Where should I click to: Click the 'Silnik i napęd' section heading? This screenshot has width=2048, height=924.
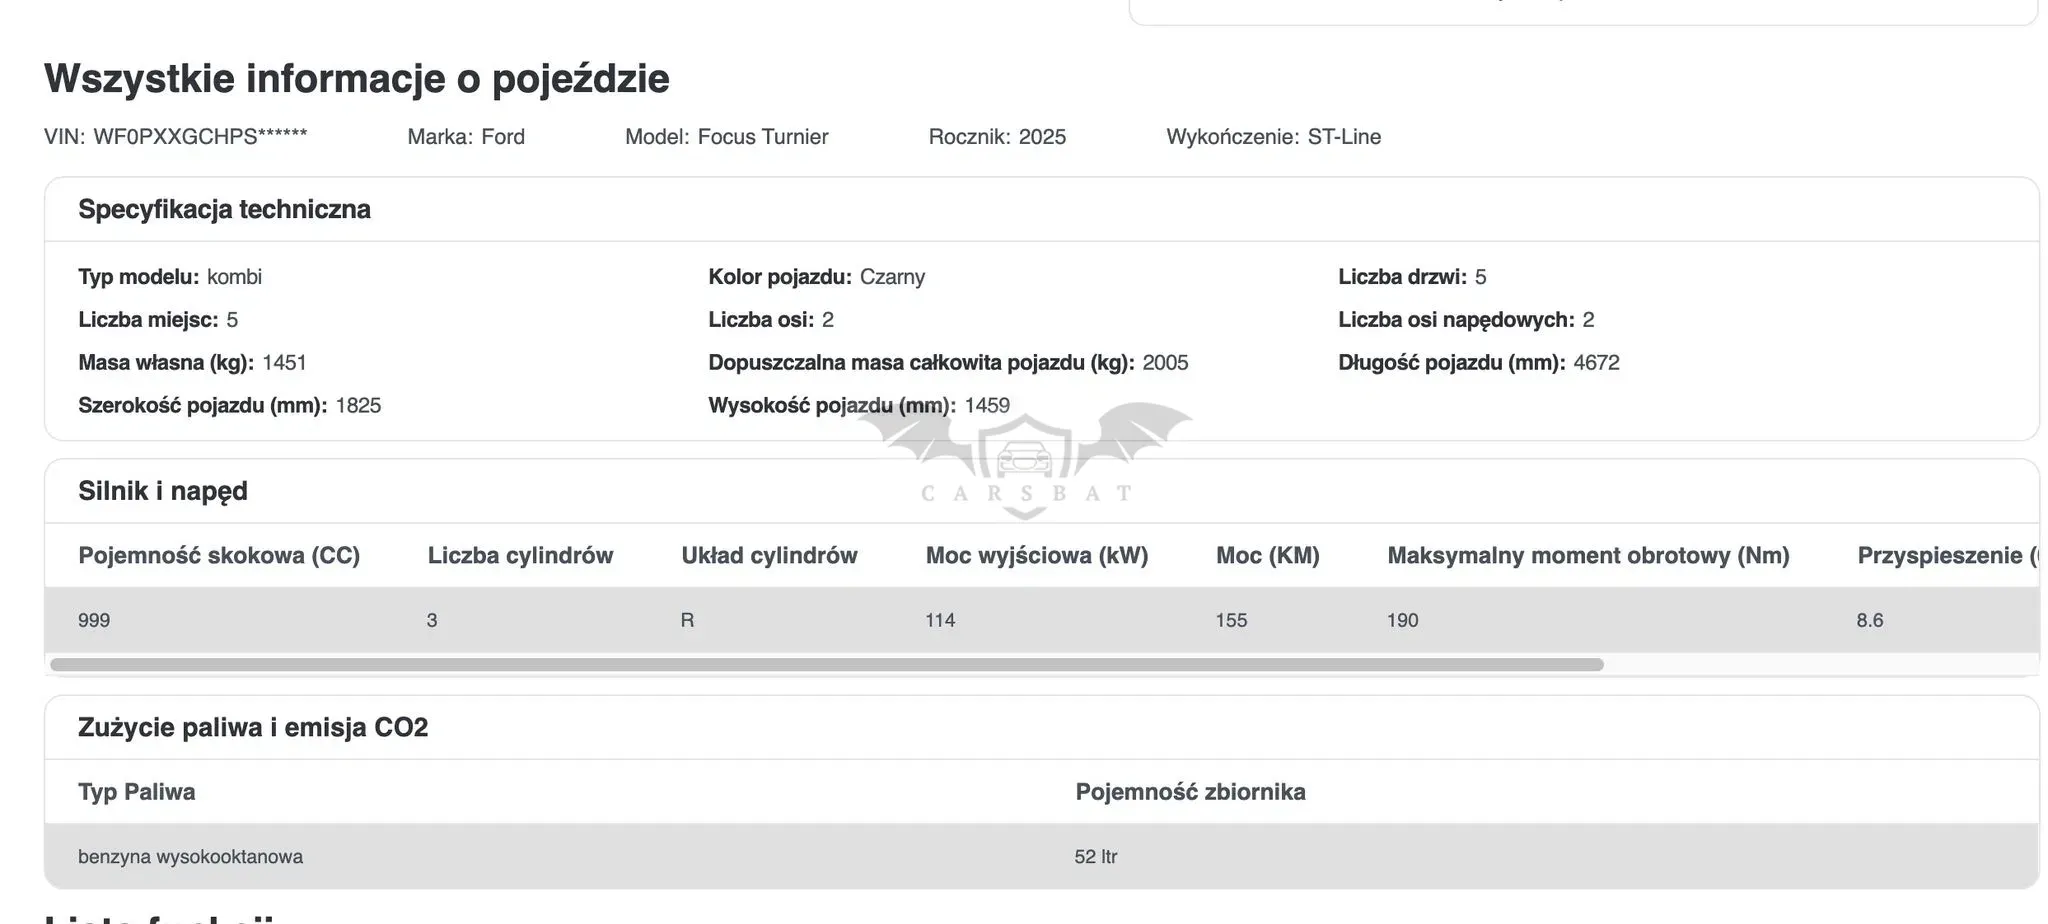(163, 491)
